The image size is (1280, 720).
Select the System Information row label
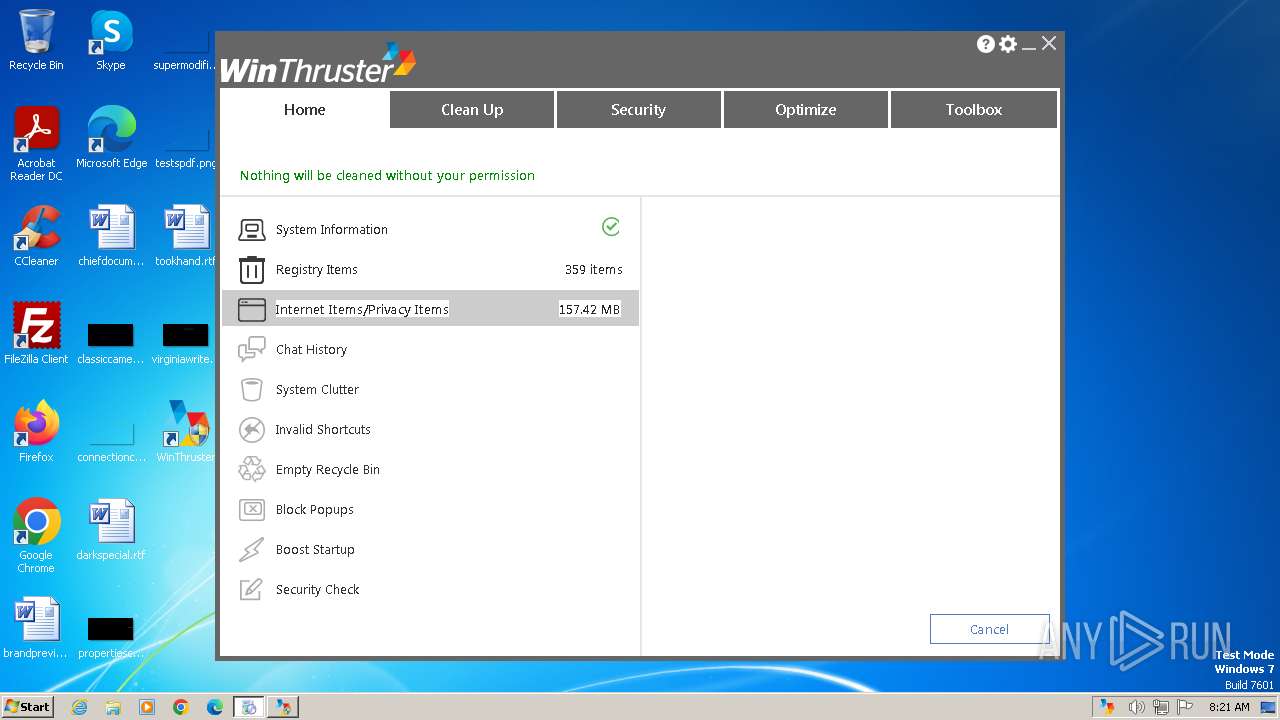(x=332, y=230)
